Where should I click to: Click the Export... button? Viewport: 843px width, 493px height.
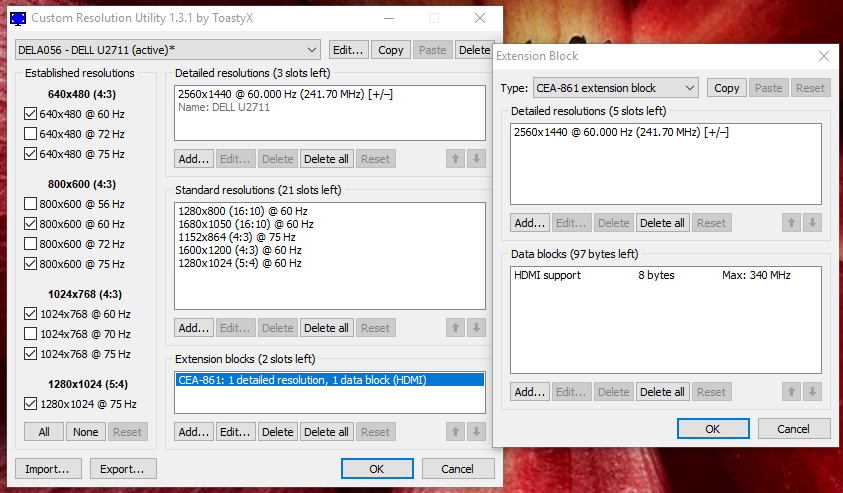click(124, 468)
